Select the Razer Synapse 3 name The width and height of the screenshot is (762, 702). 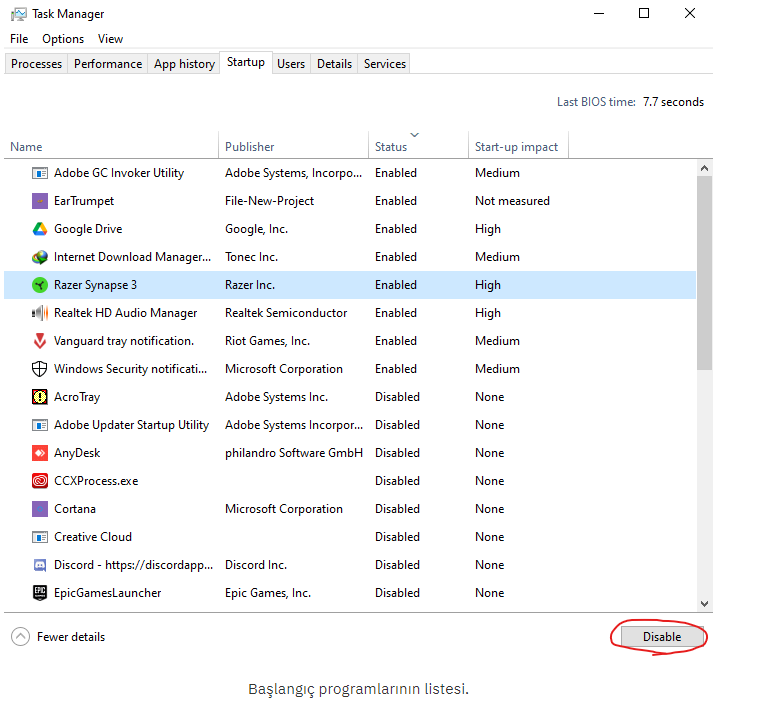click(x=95, y=285)
